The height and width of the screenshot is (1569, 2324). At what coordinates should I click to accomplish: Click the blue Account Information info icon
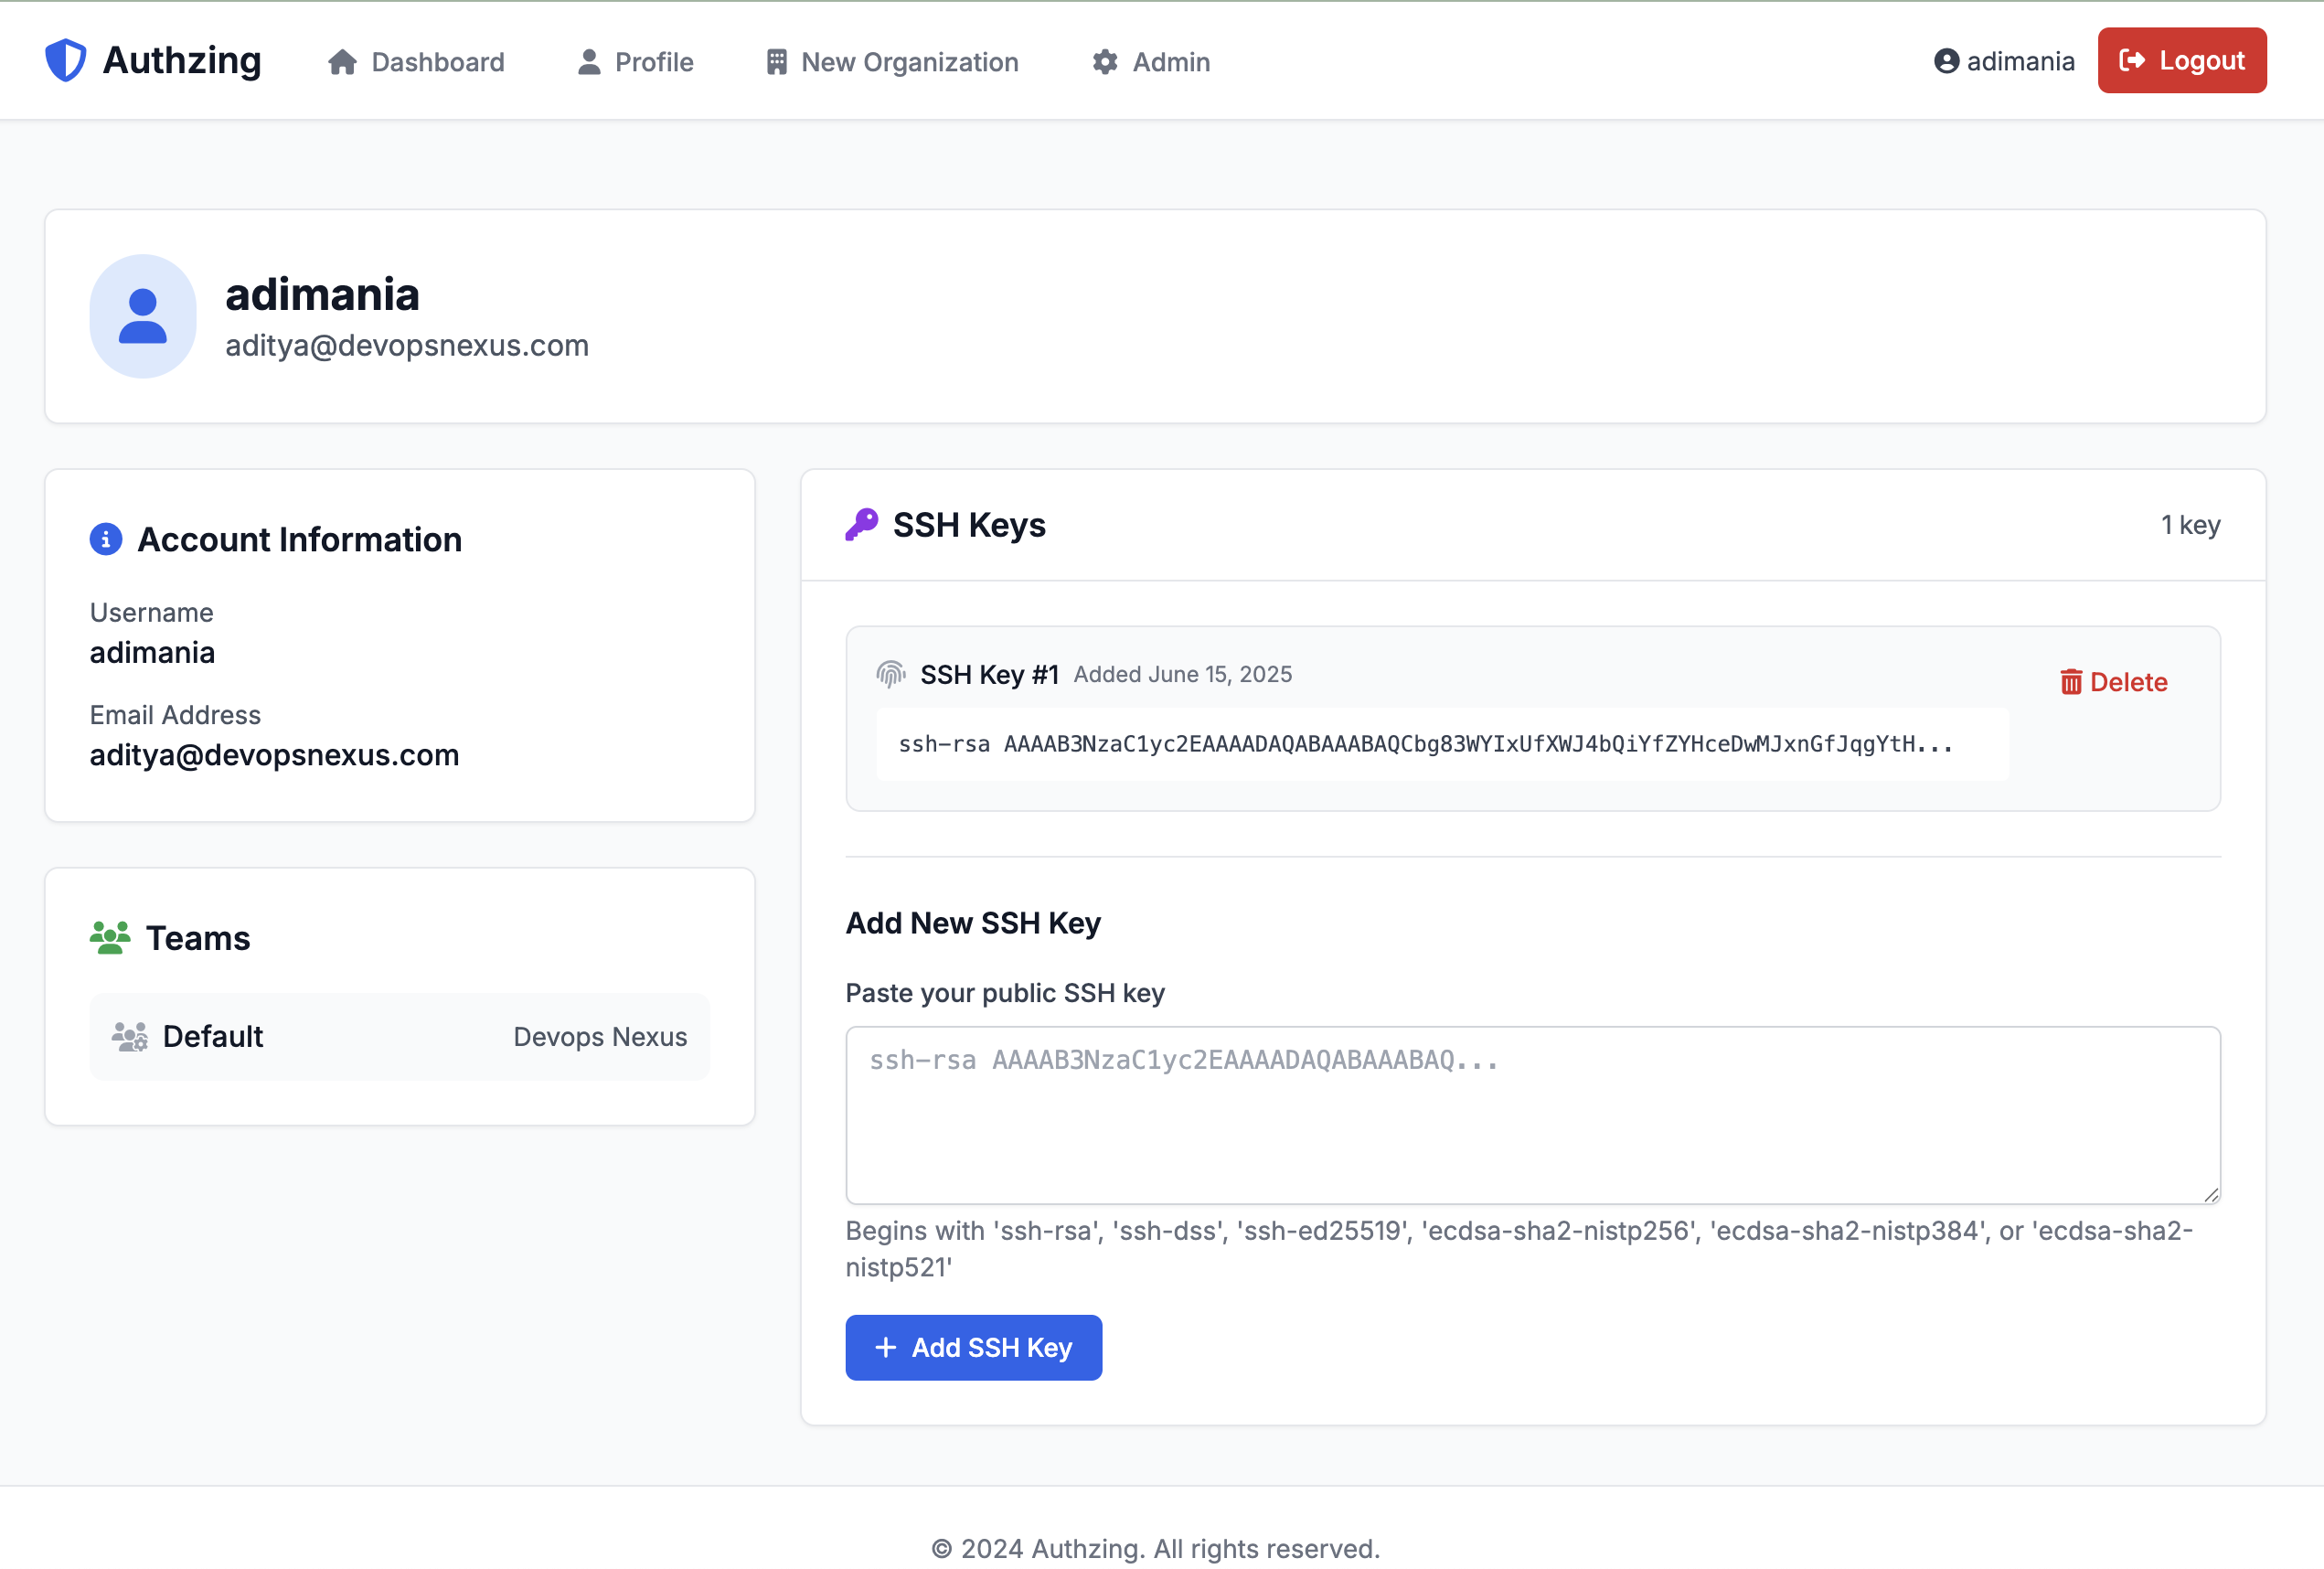[x=106, y=539]
